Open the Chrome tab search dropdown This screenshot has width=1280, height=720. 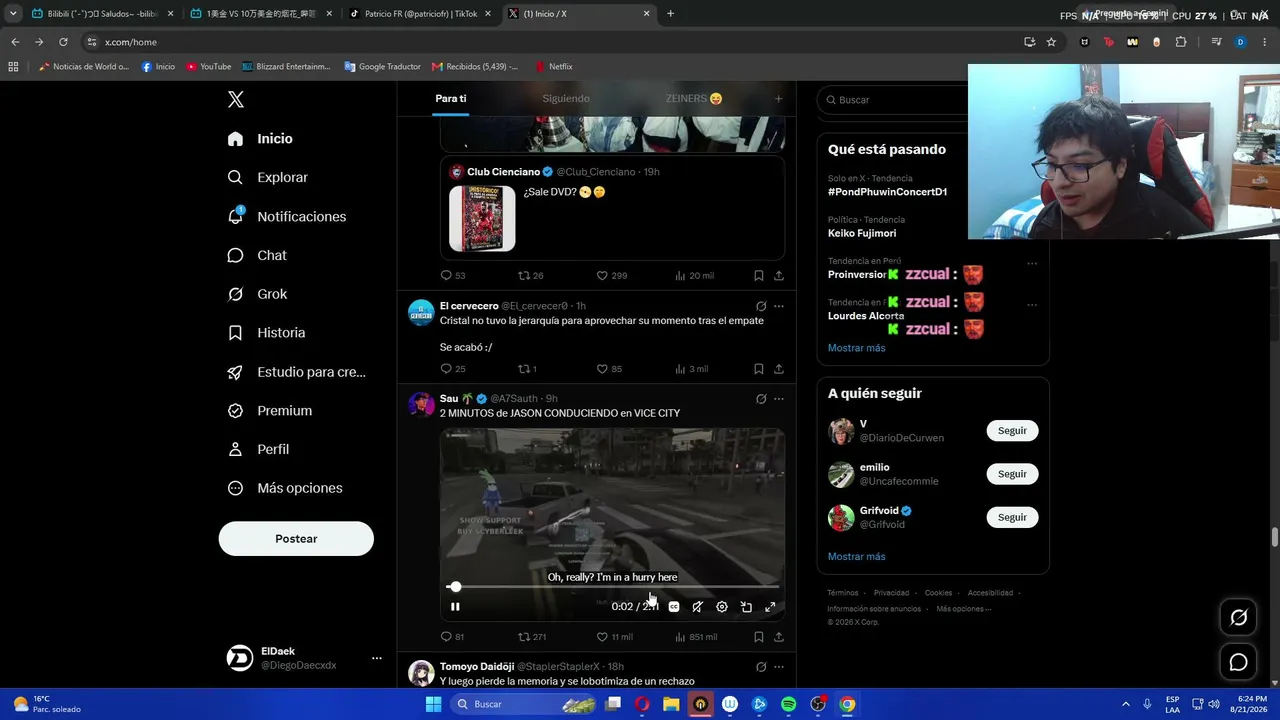coord(13,14)
